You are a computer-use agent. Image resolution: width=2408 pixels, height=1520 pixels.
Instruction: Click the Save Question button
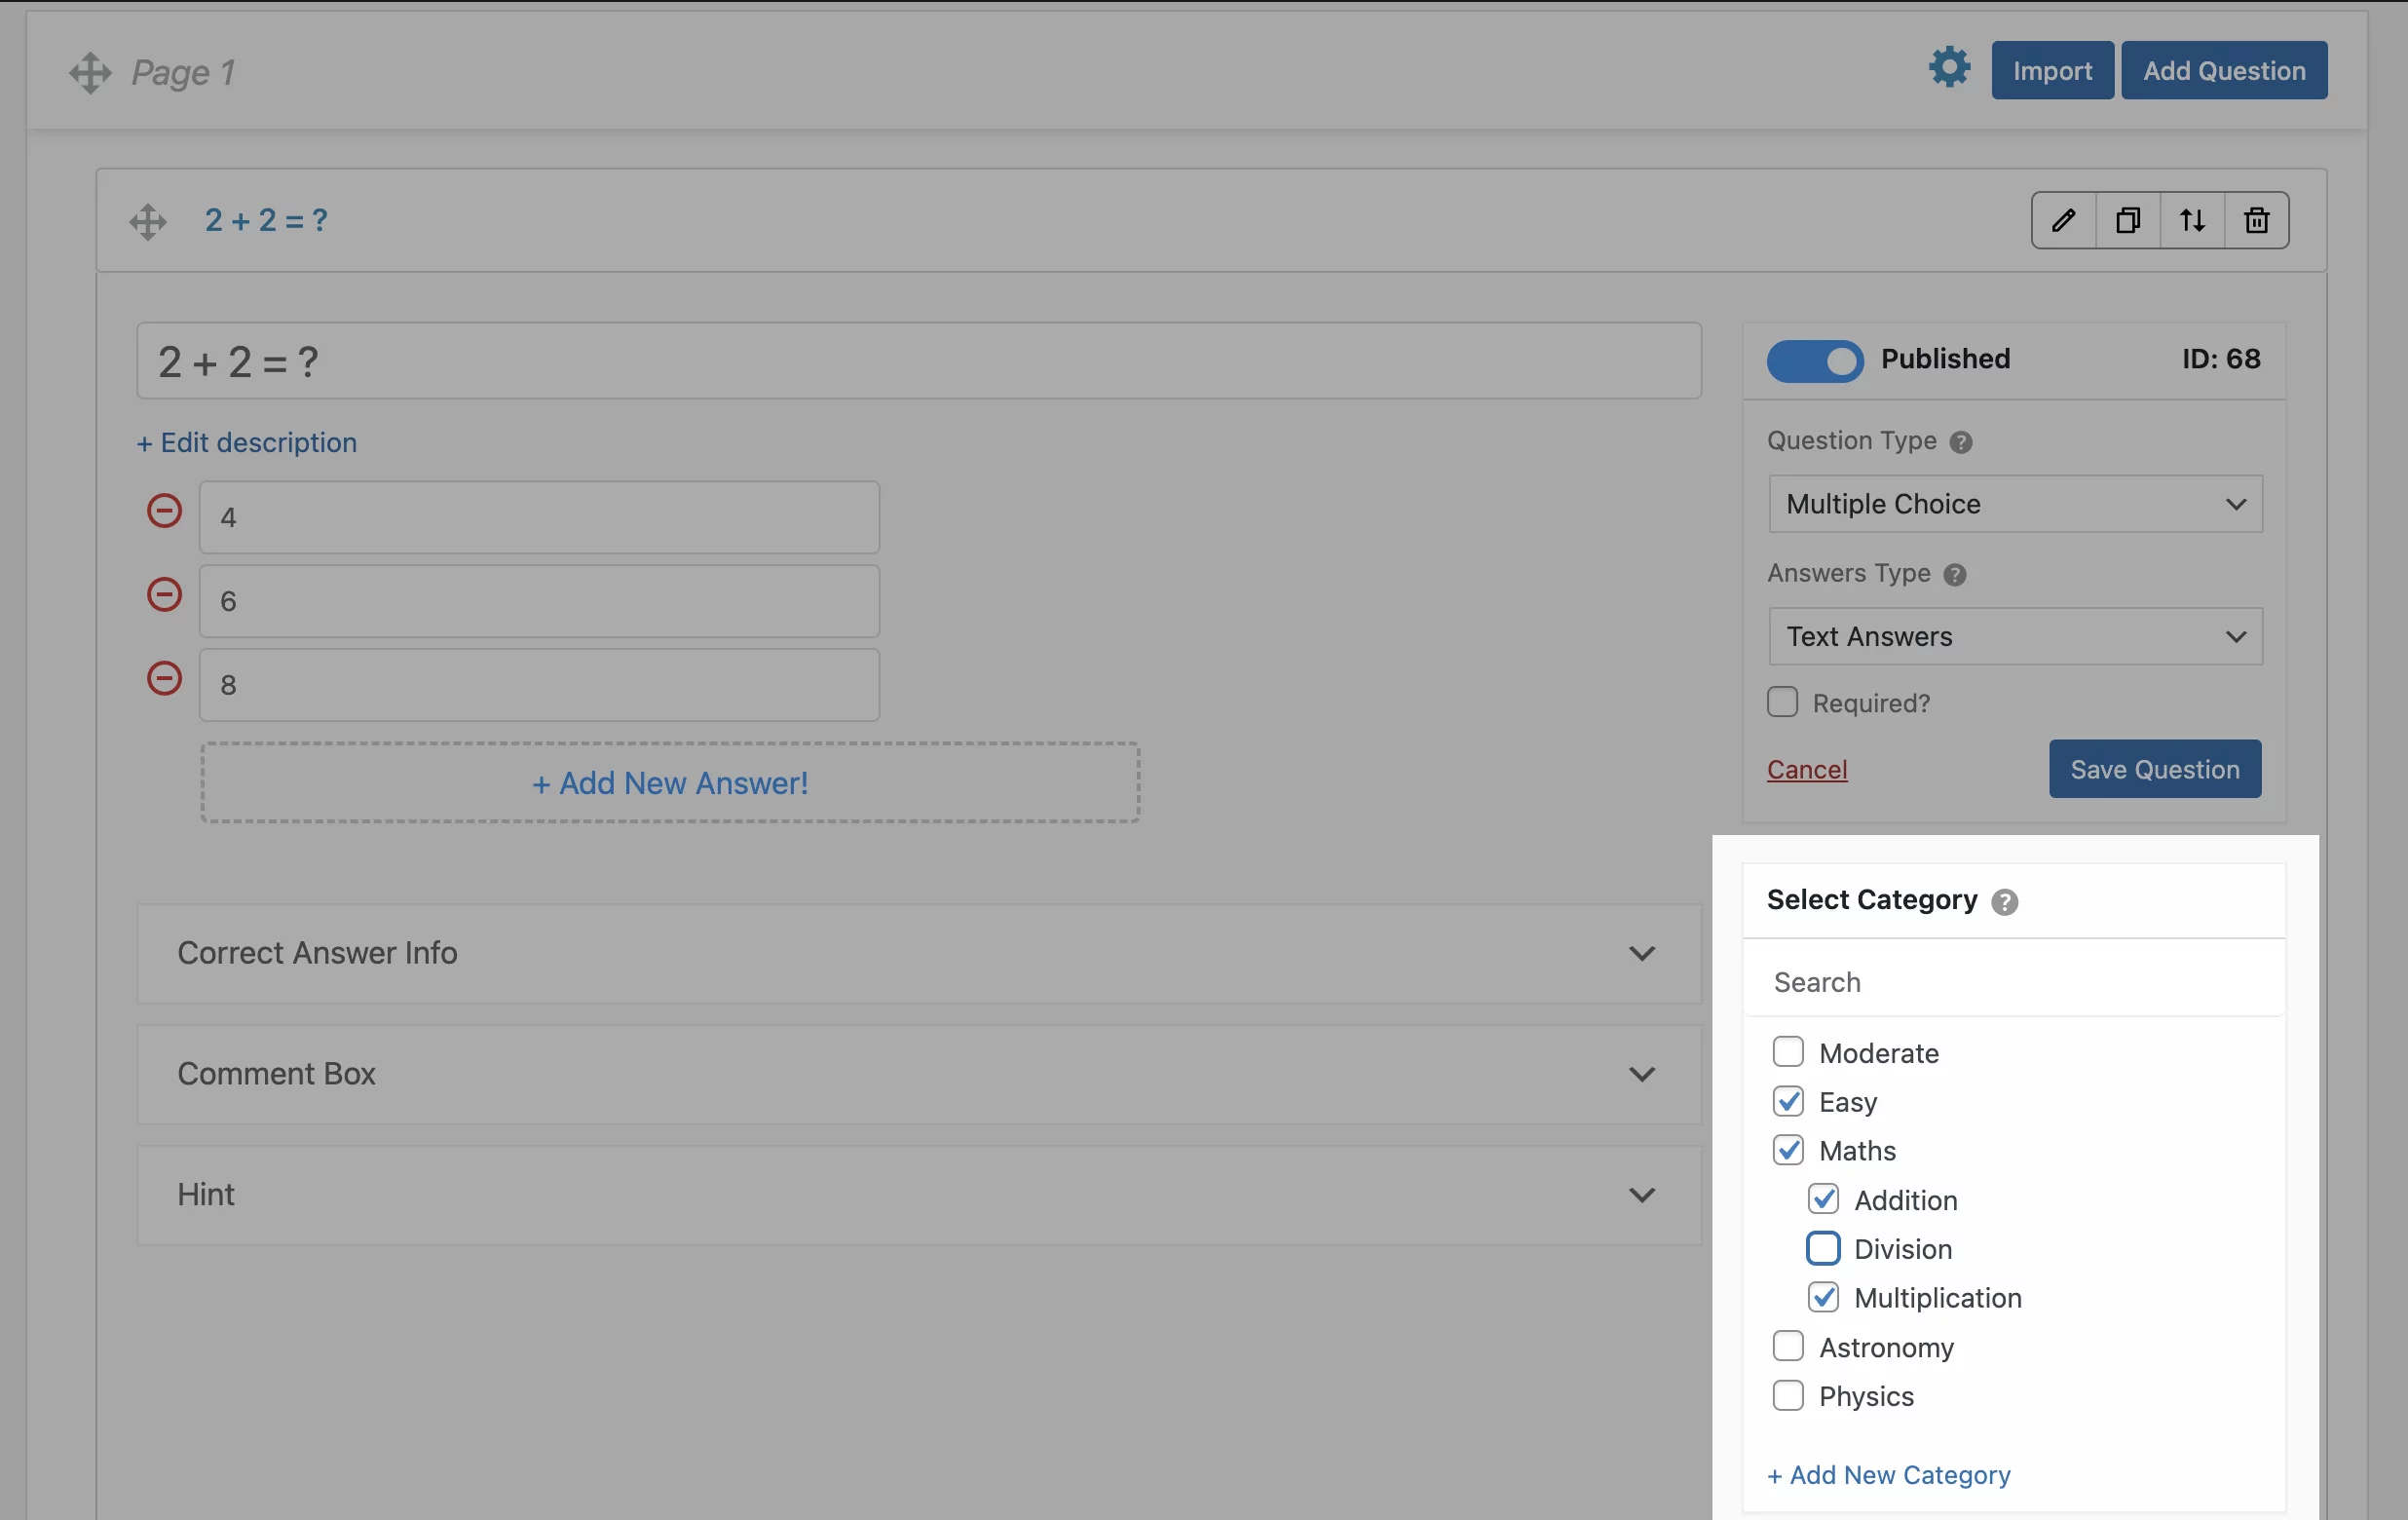click(x=2154, y=769)
